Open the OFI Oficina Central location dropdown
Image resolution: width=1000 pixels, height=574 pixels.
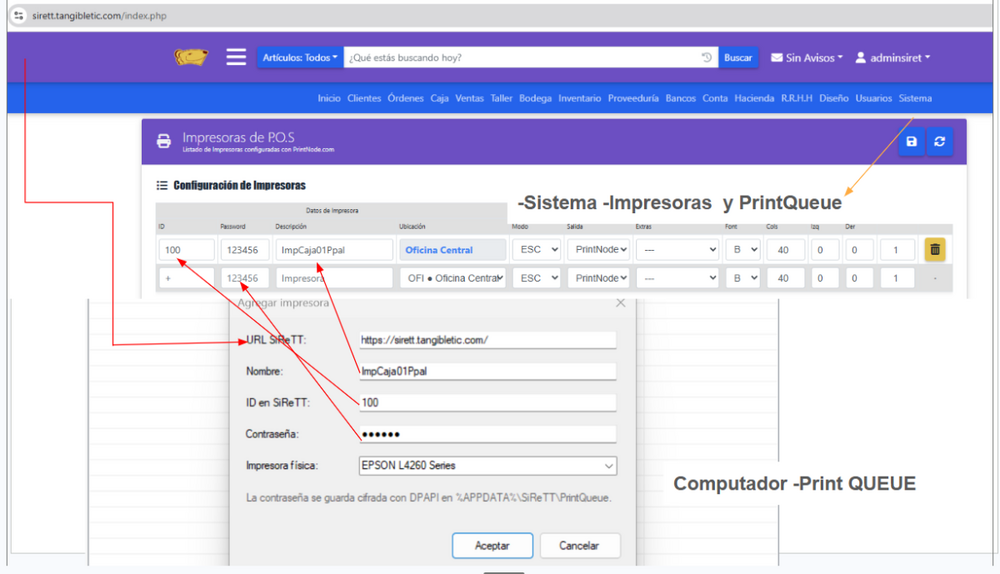(x=453, y=278)
